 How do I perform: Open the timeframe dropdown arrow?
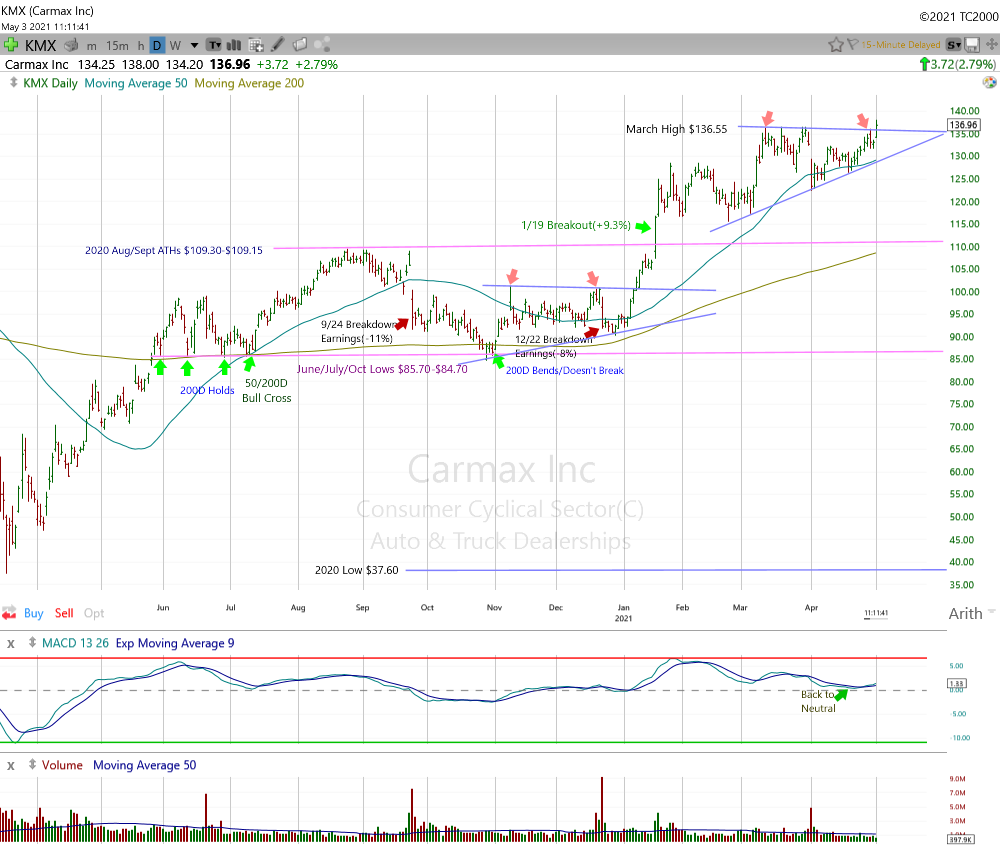click(195, 45)
